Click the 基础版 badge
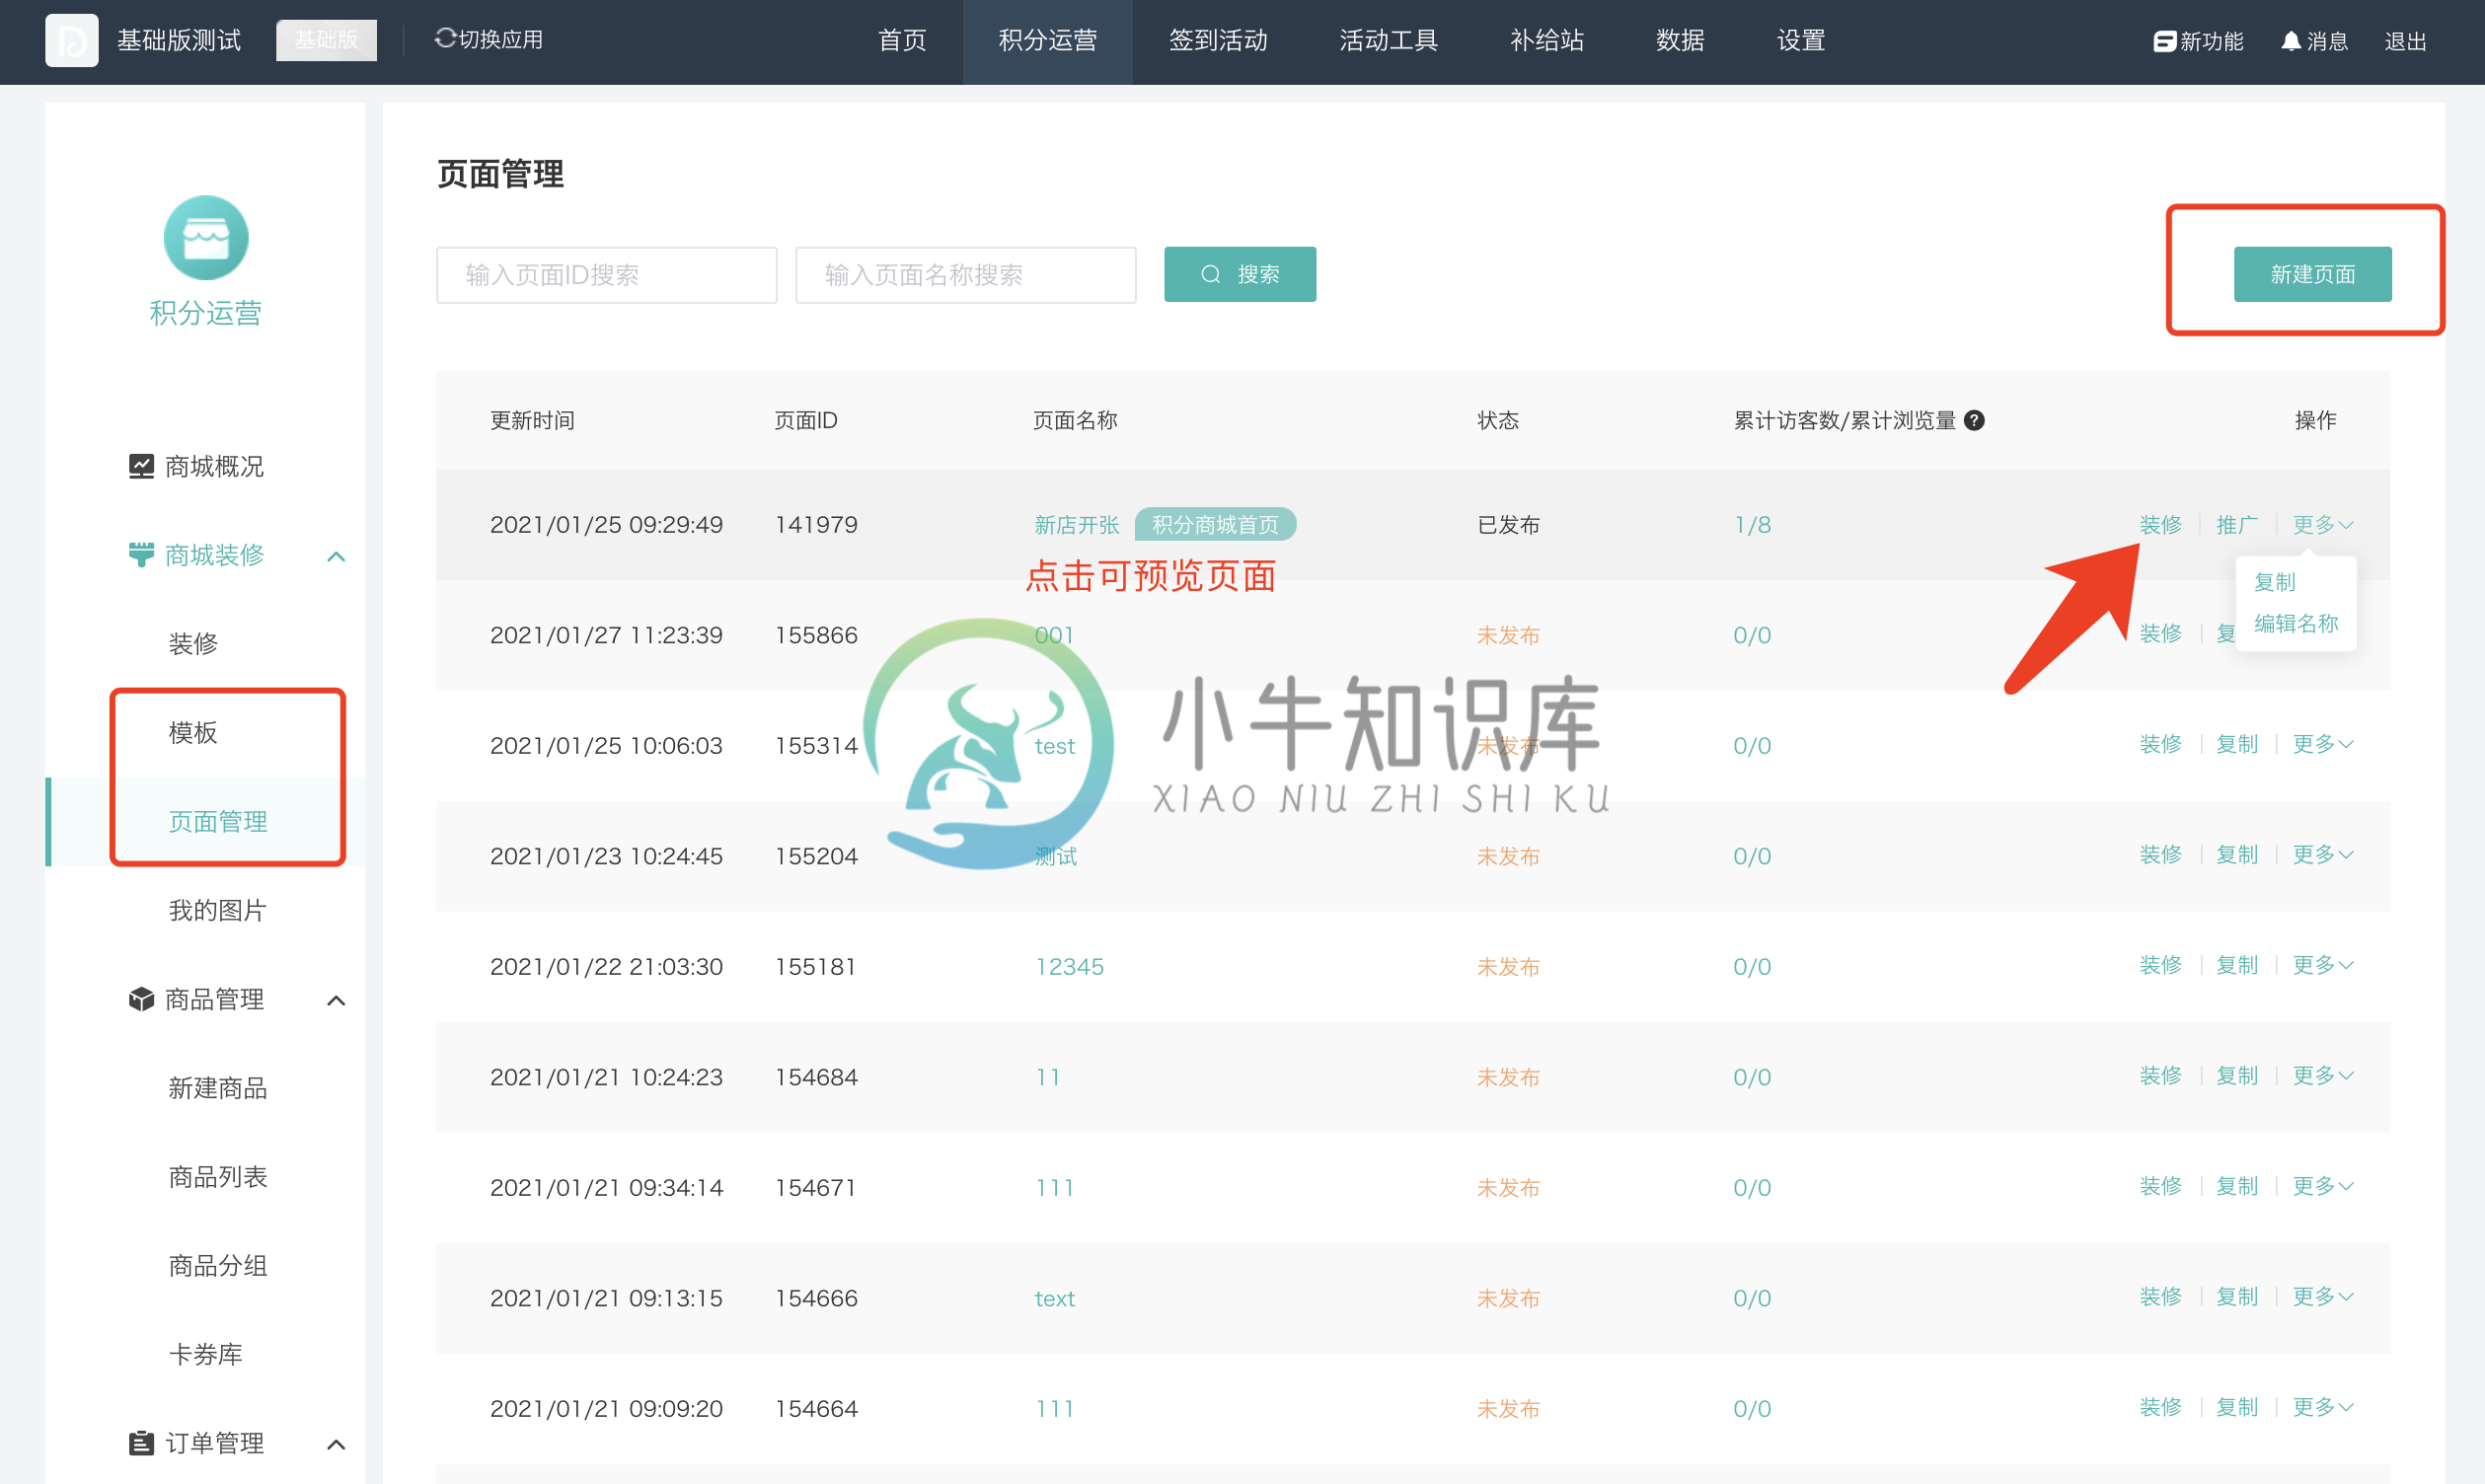This screenshot has width=2485, height=1484. click(x=326, y=40)
